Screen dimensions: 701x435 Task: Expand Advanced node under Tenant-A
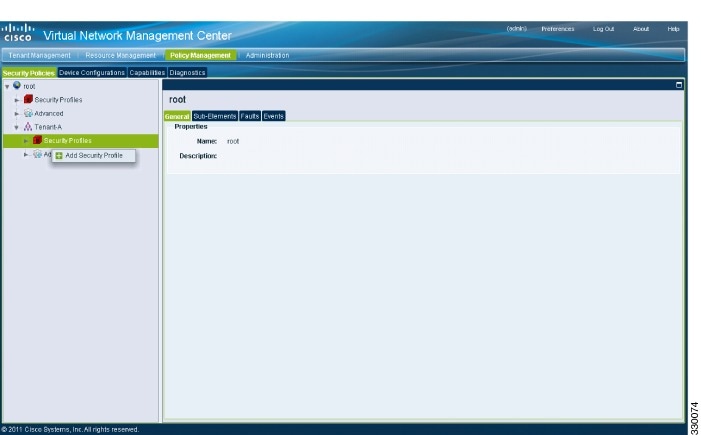26,155
